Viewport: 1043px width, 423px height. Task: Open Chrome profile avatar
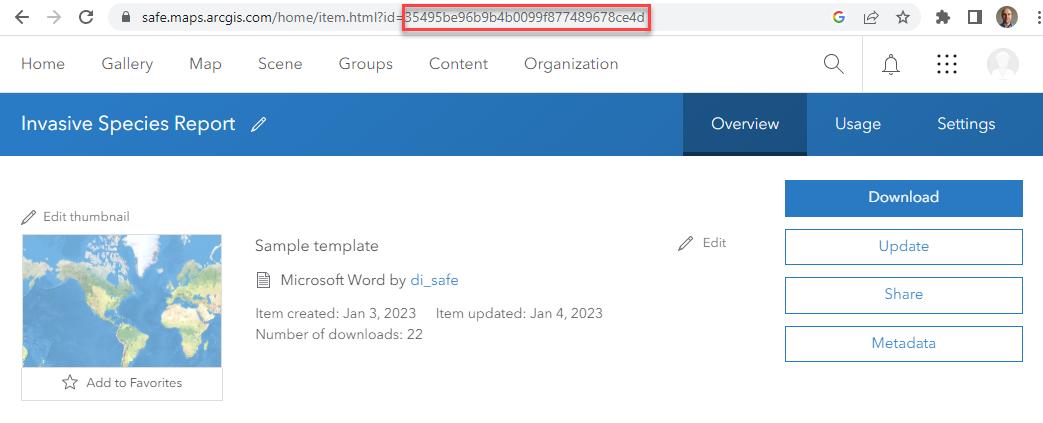pyautogui.click(x=1006, y=17)
